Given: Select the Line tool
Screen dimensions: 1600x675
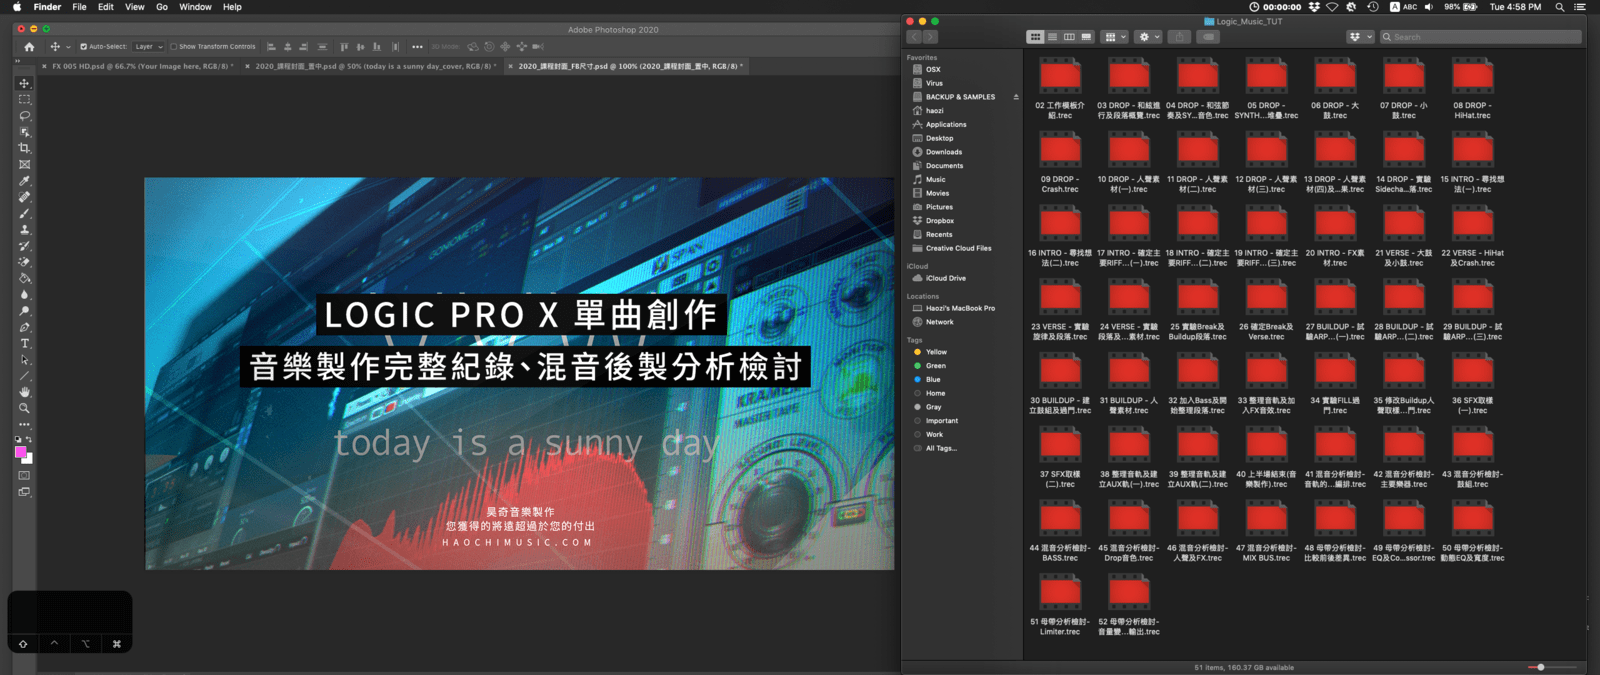Looking at the screenshot, I should tap(25, 376).
